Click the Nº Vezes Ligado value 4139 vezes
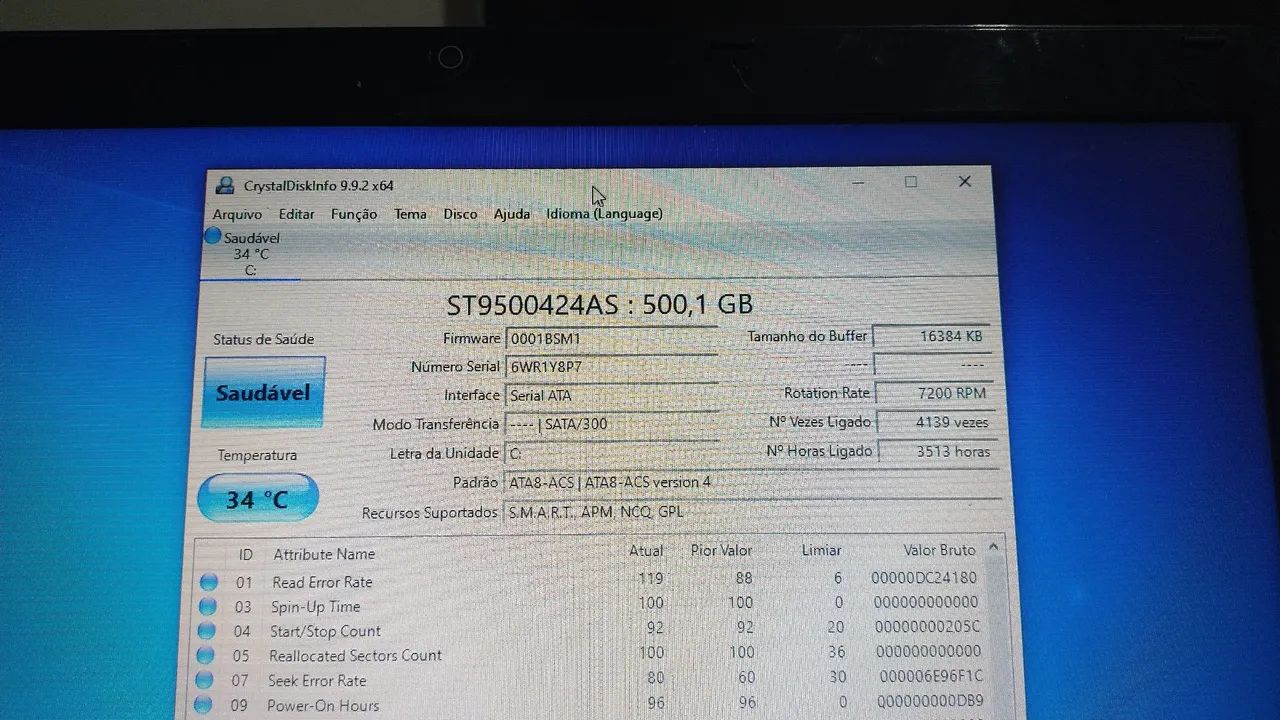The height and width of the screenshot is (720, 1280). 935,422
